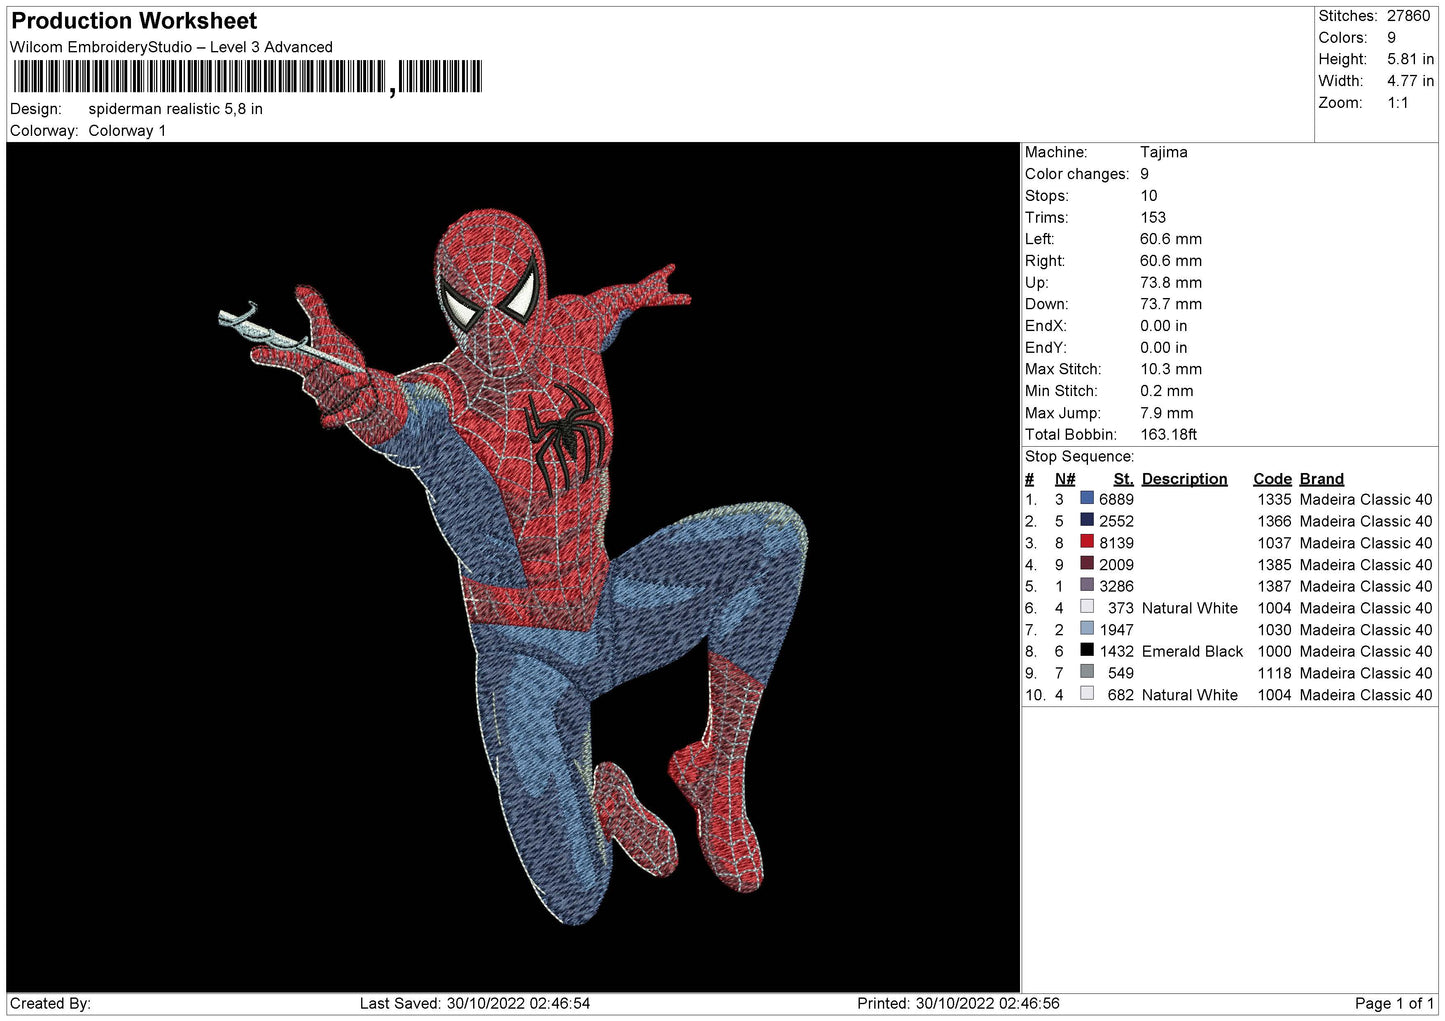Click the Stitches value 27860
The height and width of the screenshot is (1021, 1445).
click(1408, 16)
